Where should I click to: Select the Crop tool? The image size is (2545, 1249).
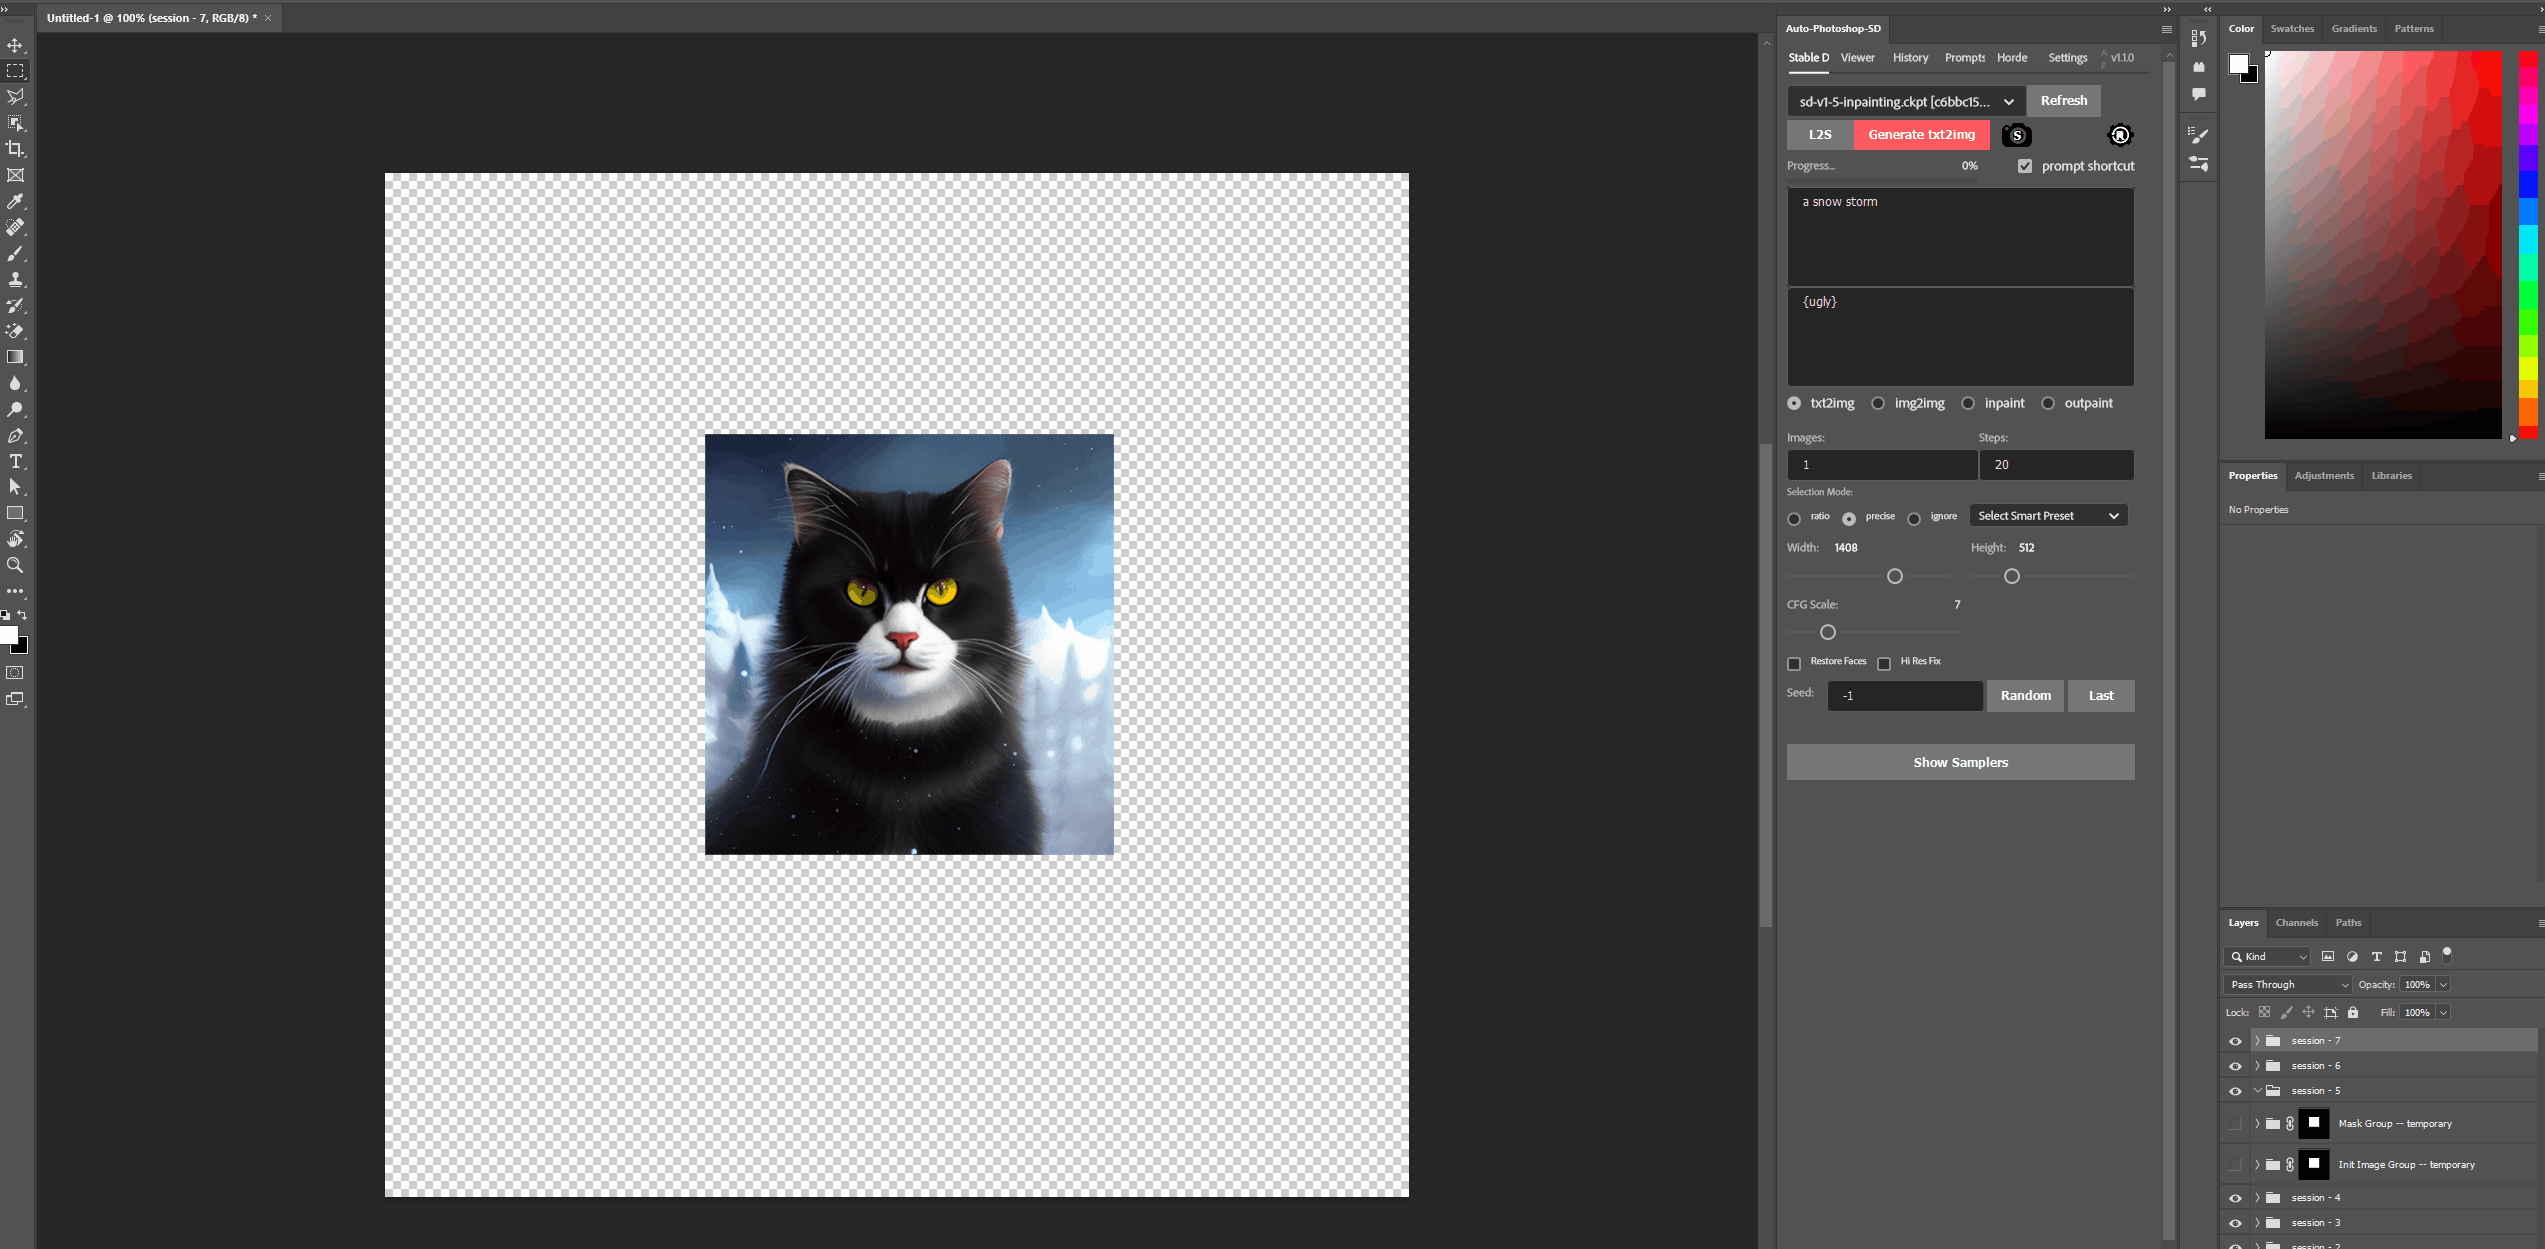[x=15, y=149]
